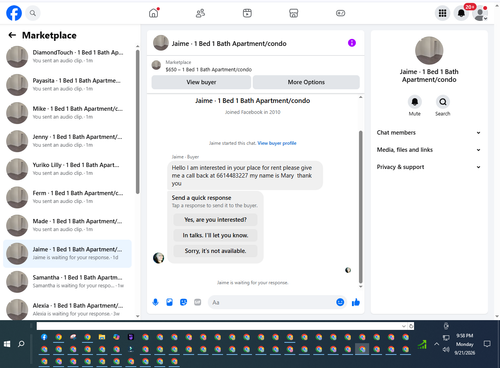The image size is (500, 368).
Task: Select the highlighted Jaime conversation row
Action: pyautogui.click(x=68, y=253)
